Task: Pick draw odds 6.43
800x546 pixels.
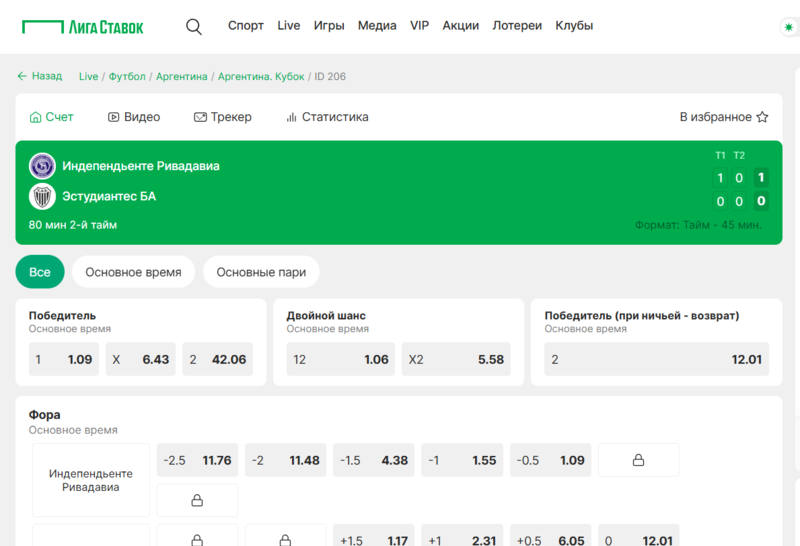Action: click(x=140, y=359)
